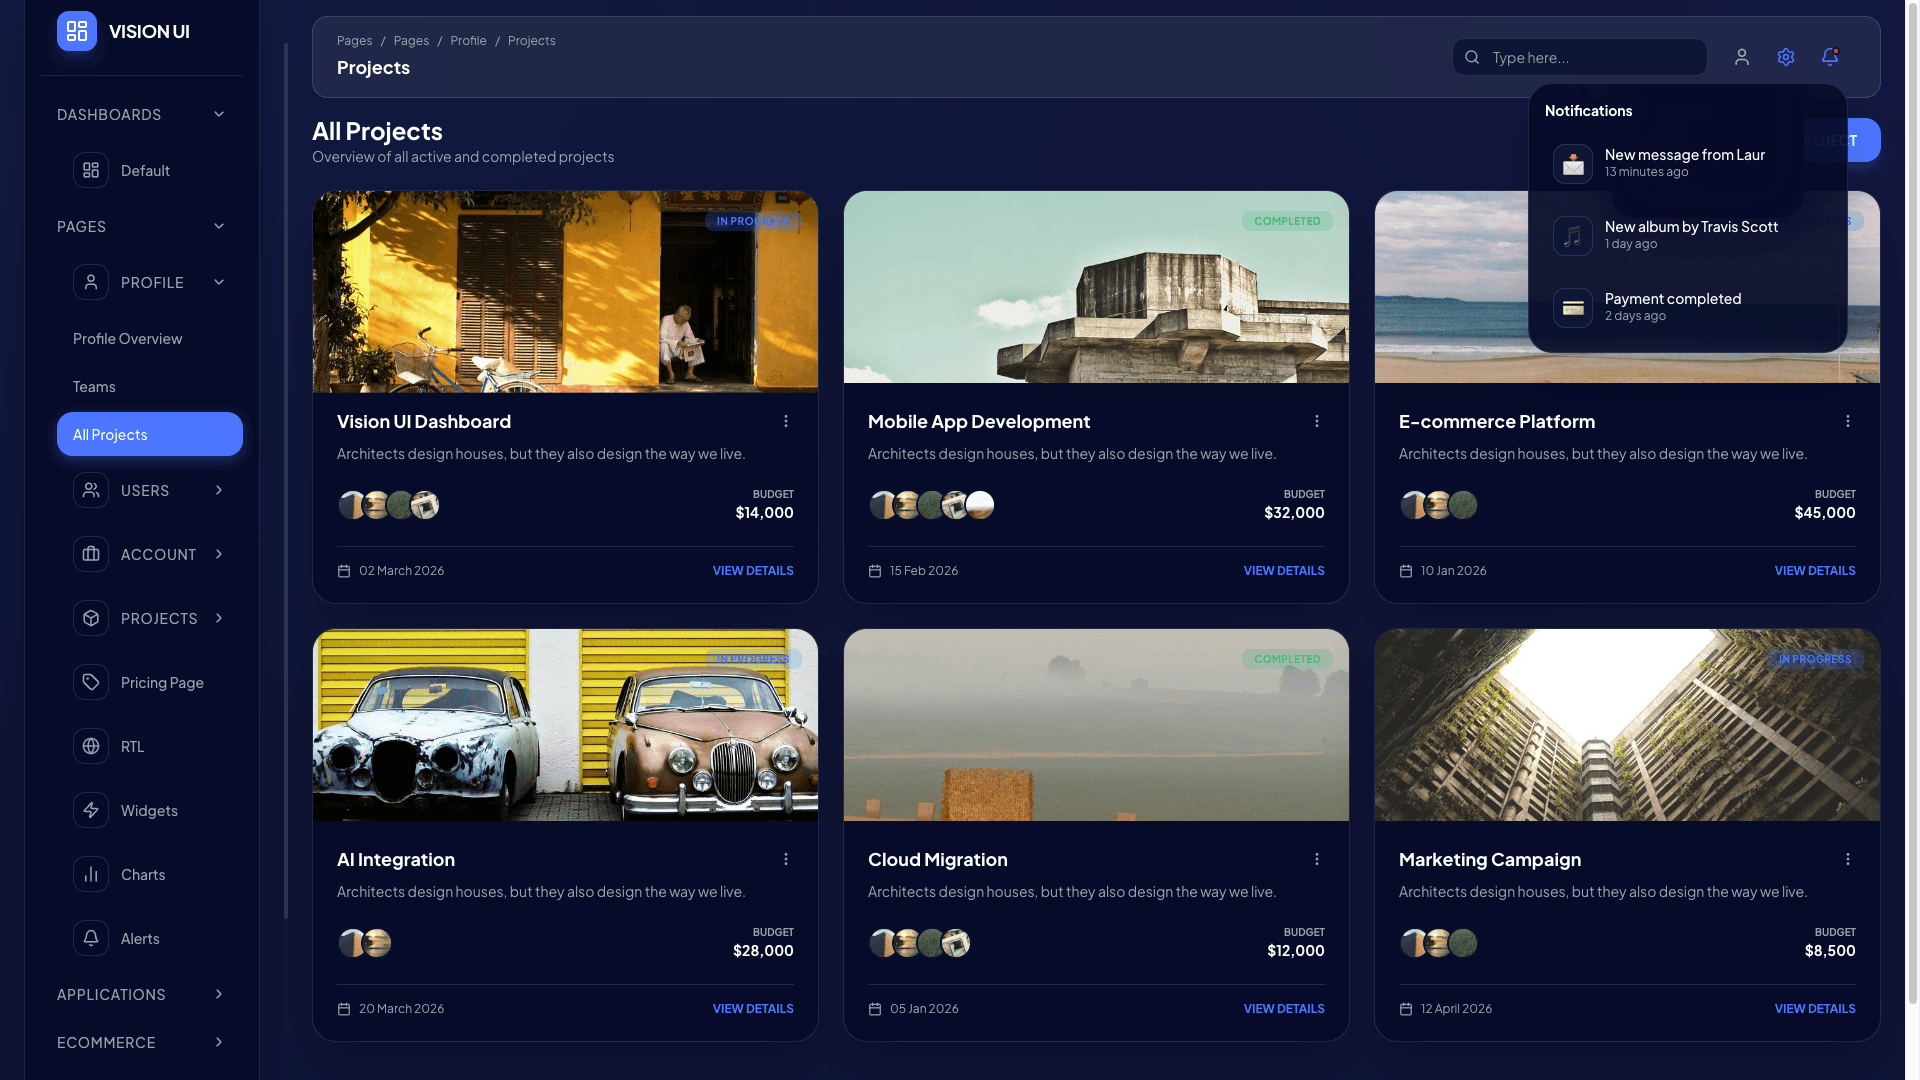Click the Widgets sidebar icon
The image size is (1920, 1080).
[91, 810]
